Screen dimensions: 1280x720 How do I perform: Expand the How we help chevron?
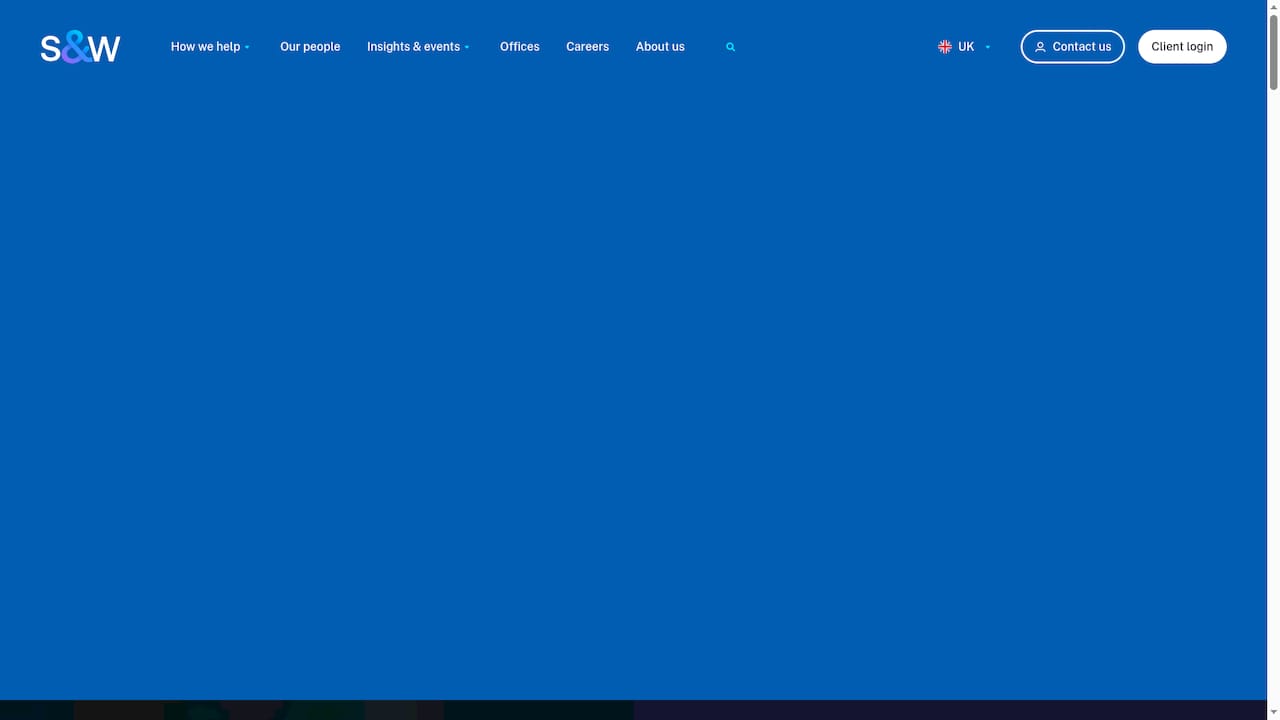[248, 48]
